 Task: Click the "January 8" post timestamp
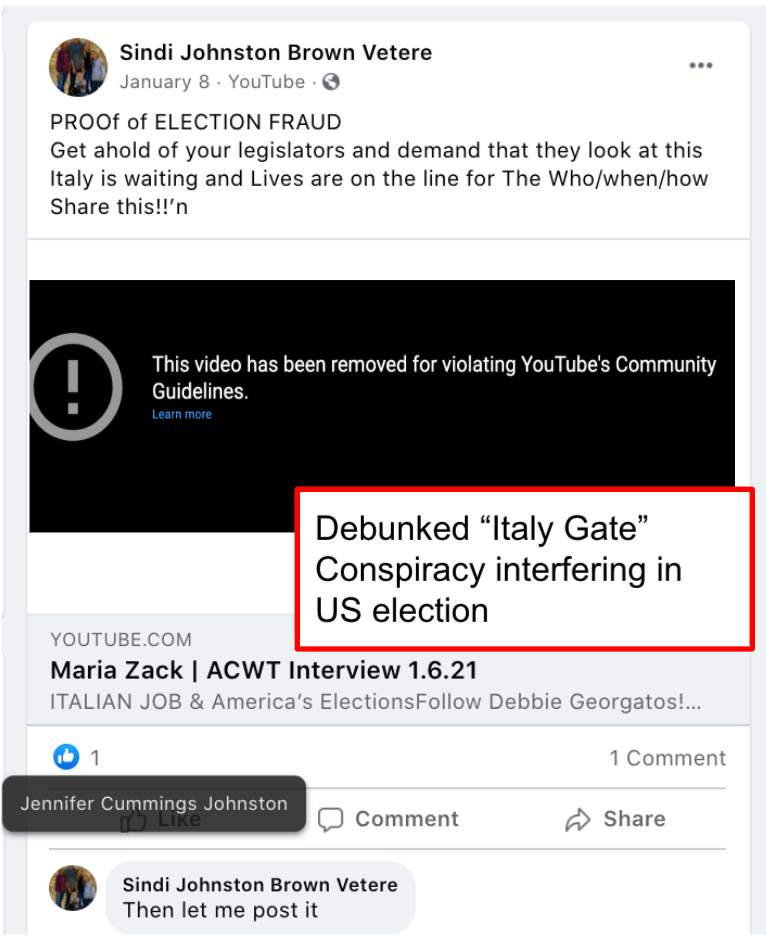[x=164, y=82]
